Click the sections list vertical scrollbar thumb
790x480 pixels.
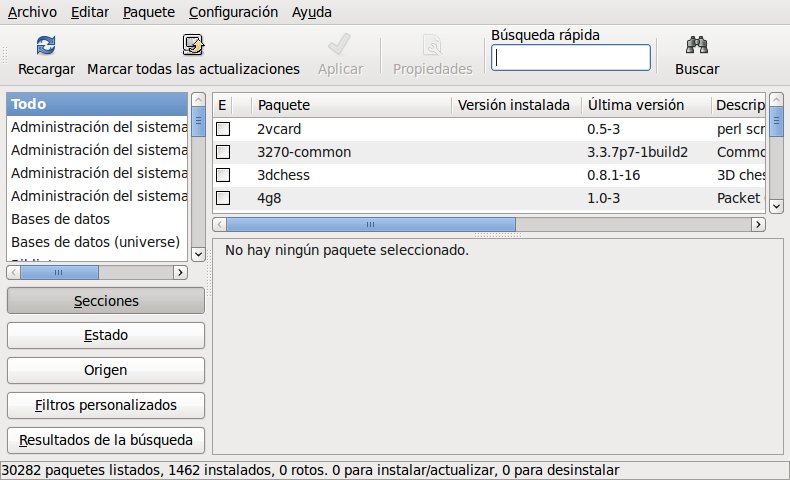[x=199, y=121]
